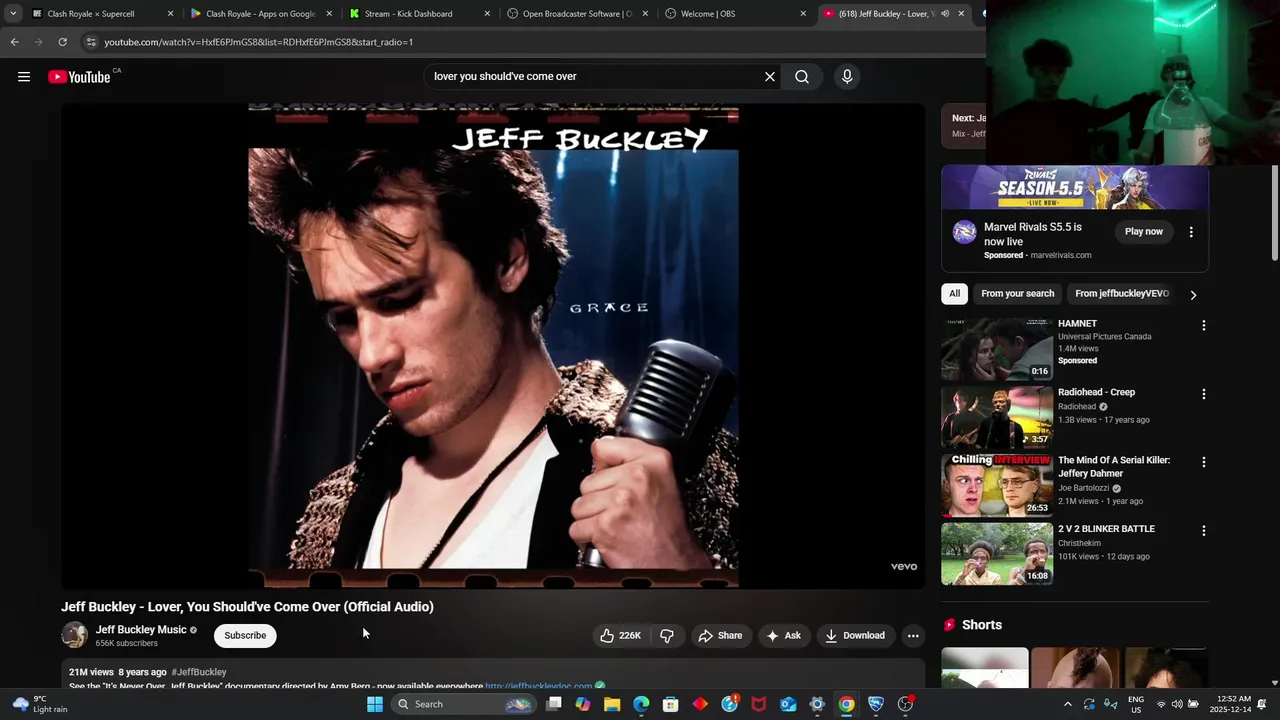Click the magnifier search button

tap(802, 77)
